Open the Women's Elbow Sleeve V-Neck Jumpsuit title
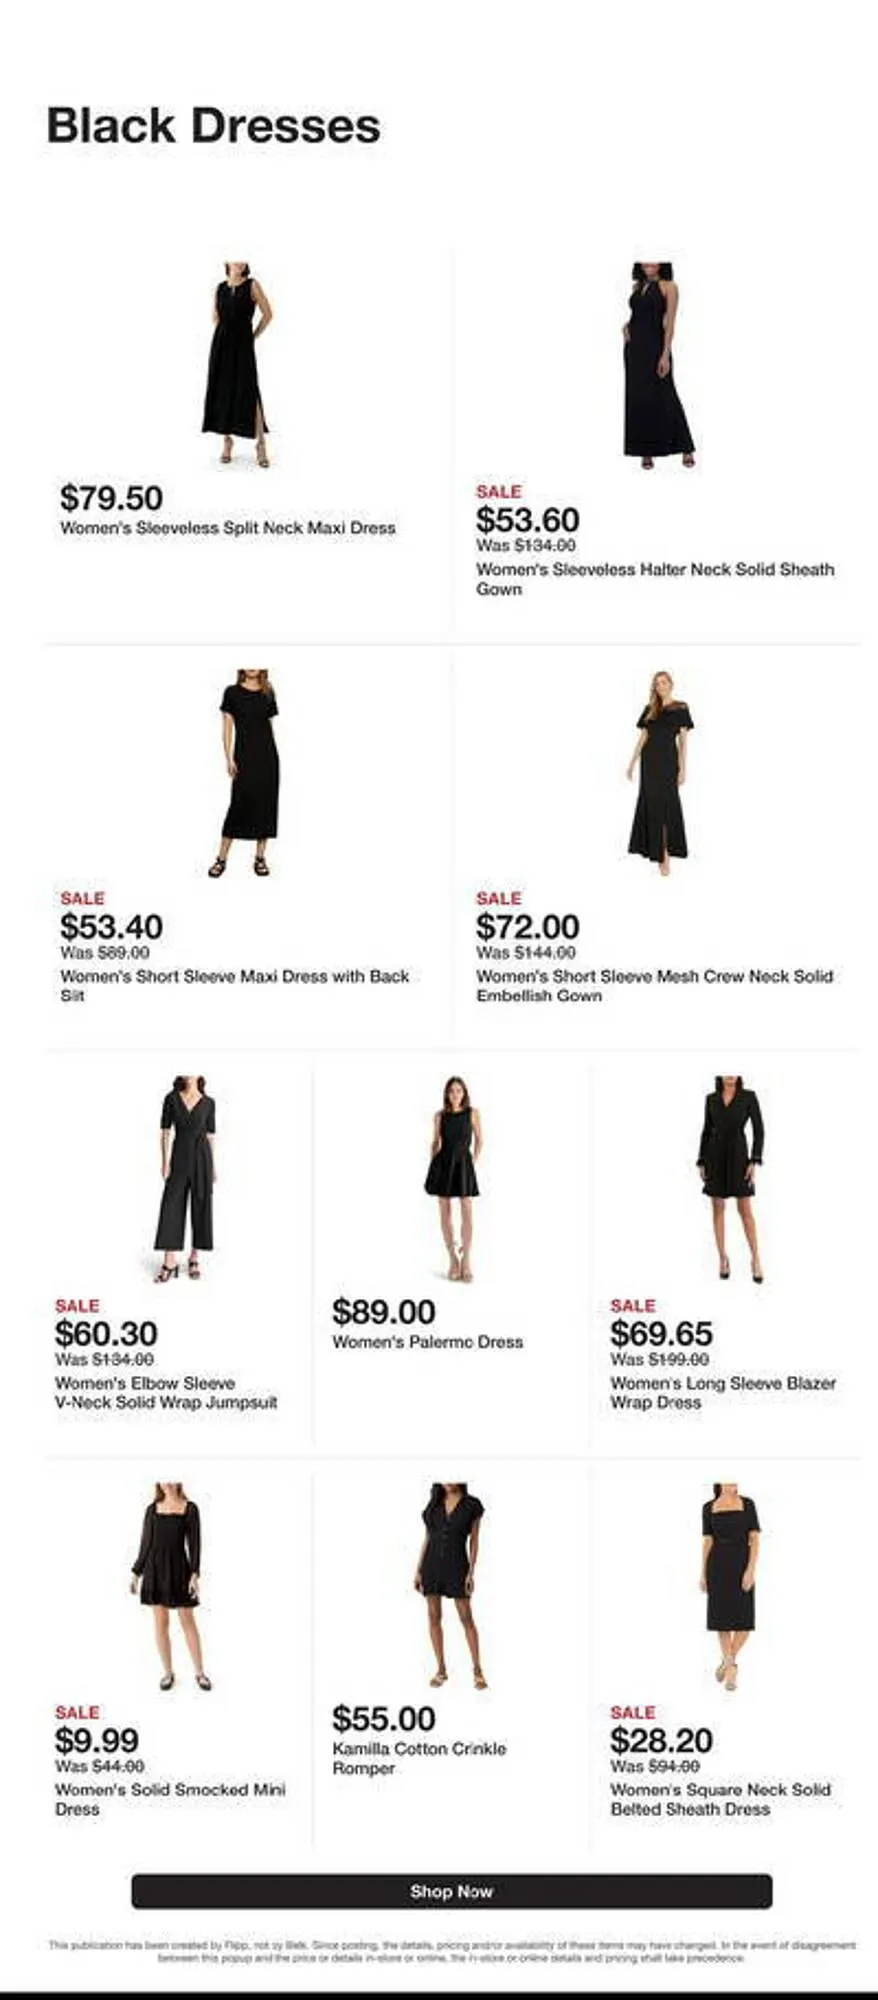The width and height of the screenshot is (878, 2000). [166, 1393]
